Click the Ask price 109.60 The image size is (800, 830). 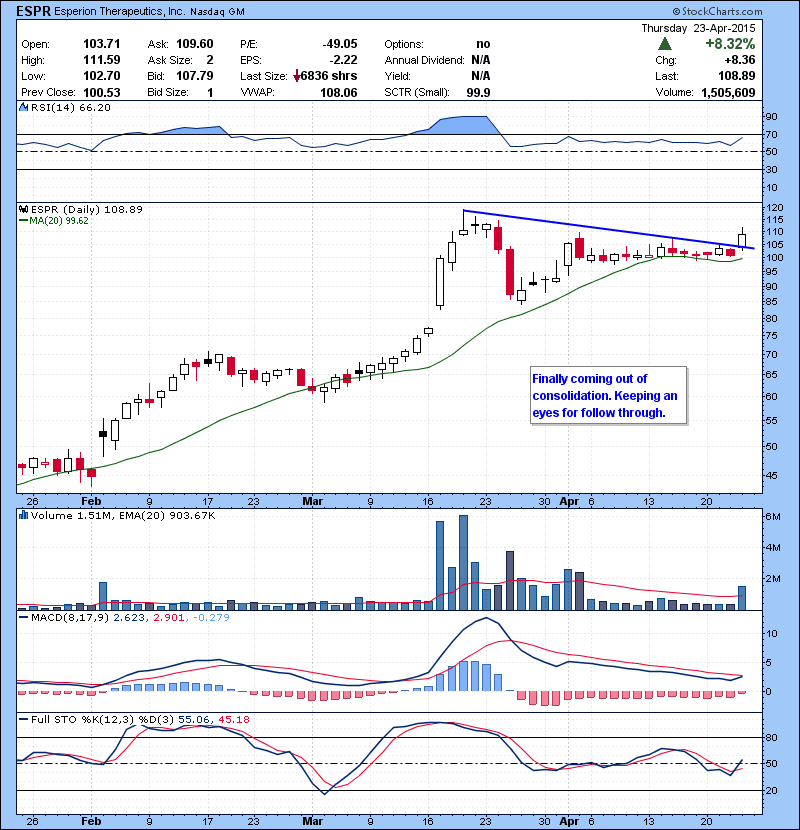(x=195, y=44)
